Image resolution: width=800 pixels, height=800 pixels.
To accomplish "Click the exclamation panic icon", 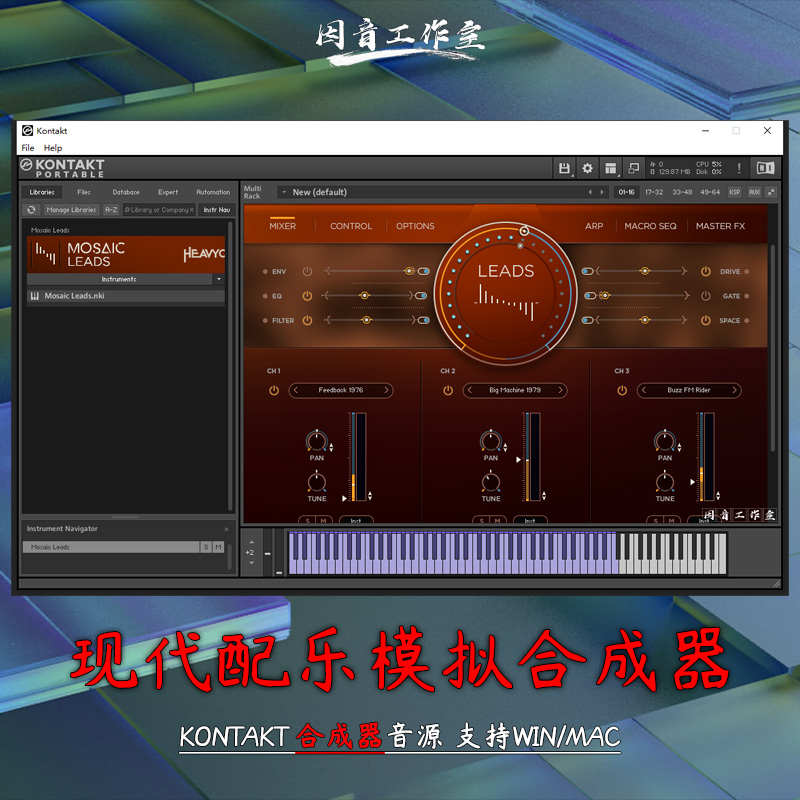I will click(738, 168).
